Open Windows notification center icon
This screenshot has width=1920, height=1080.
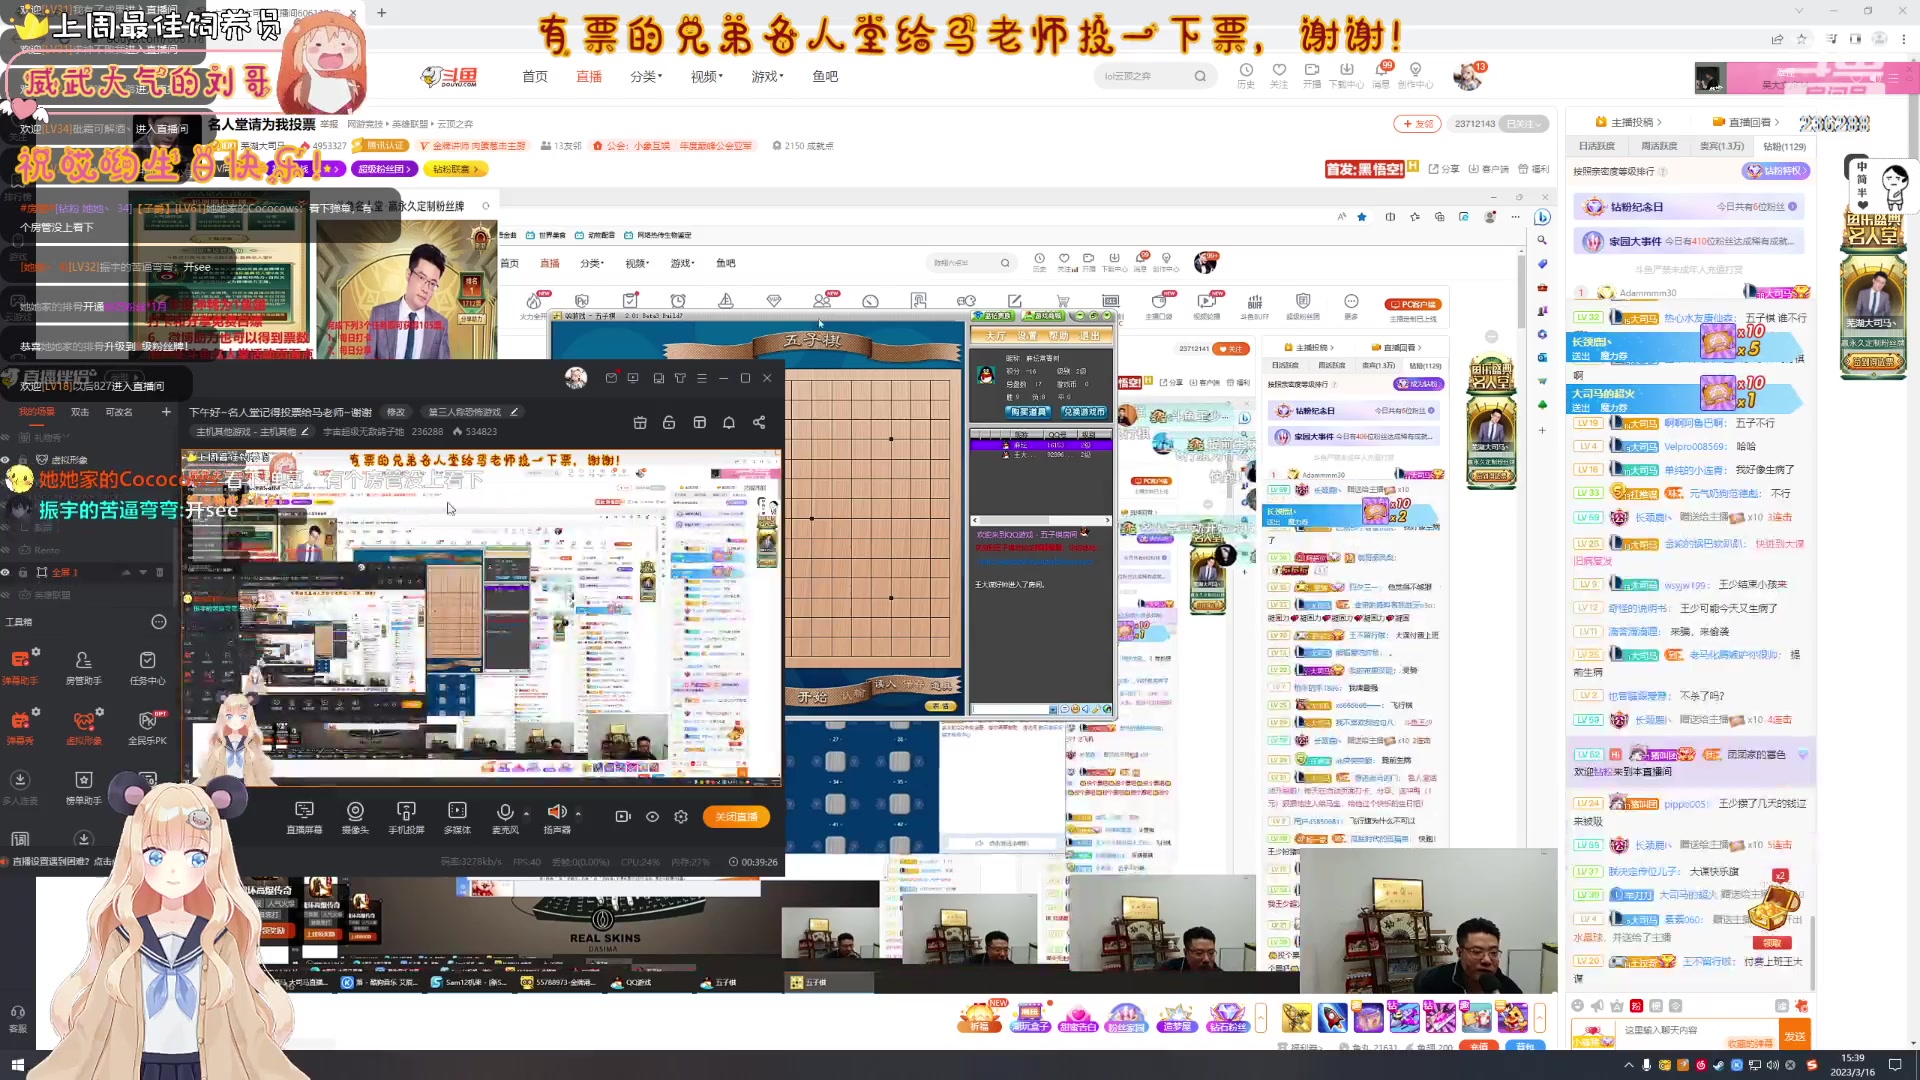coord(1895,1065)
